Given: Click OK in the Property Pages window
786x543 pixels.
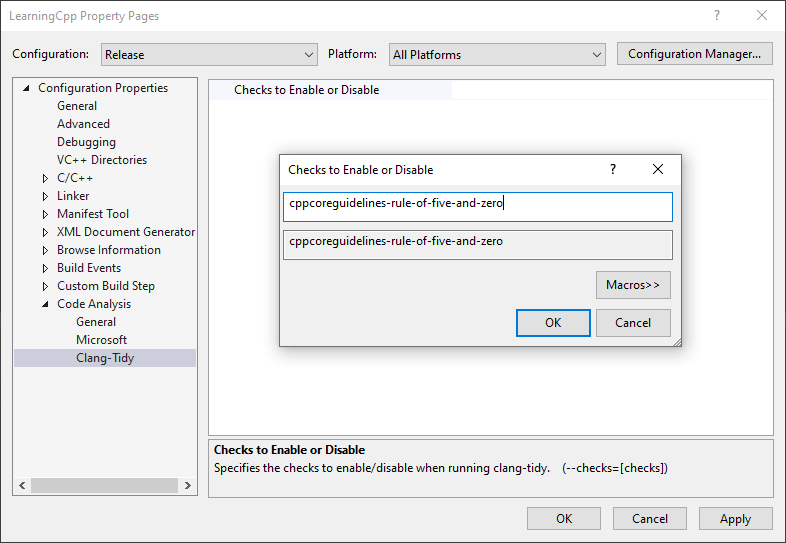Looking at the screenshot, I should 564,518.
